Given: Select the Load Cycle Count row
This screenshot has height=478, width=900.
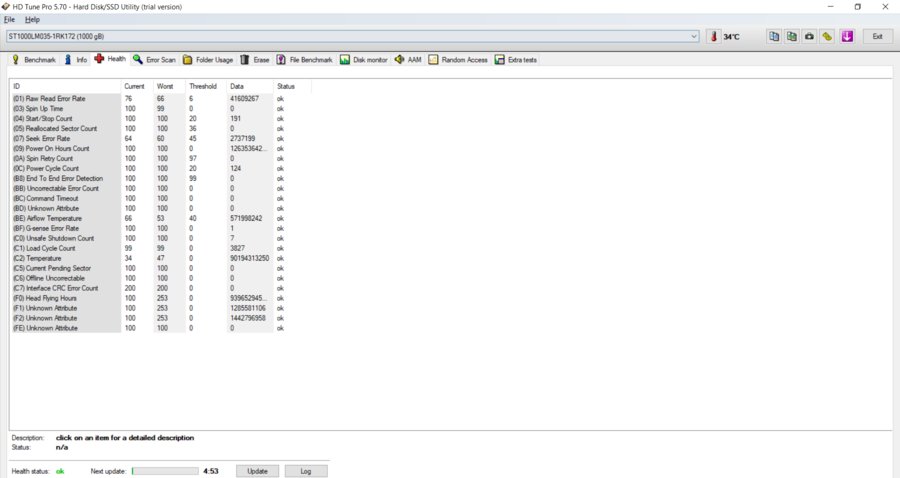Looking at the screenshot, I should coord(161,248).
